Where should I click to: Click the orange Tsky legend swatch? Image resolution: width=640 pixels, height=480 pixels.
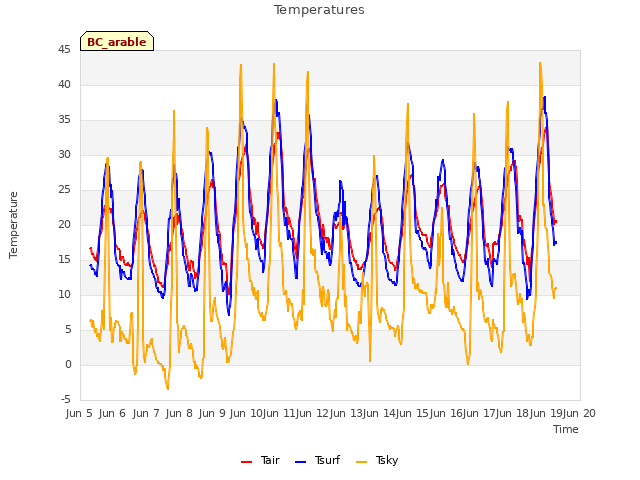(x=361, y=462)
